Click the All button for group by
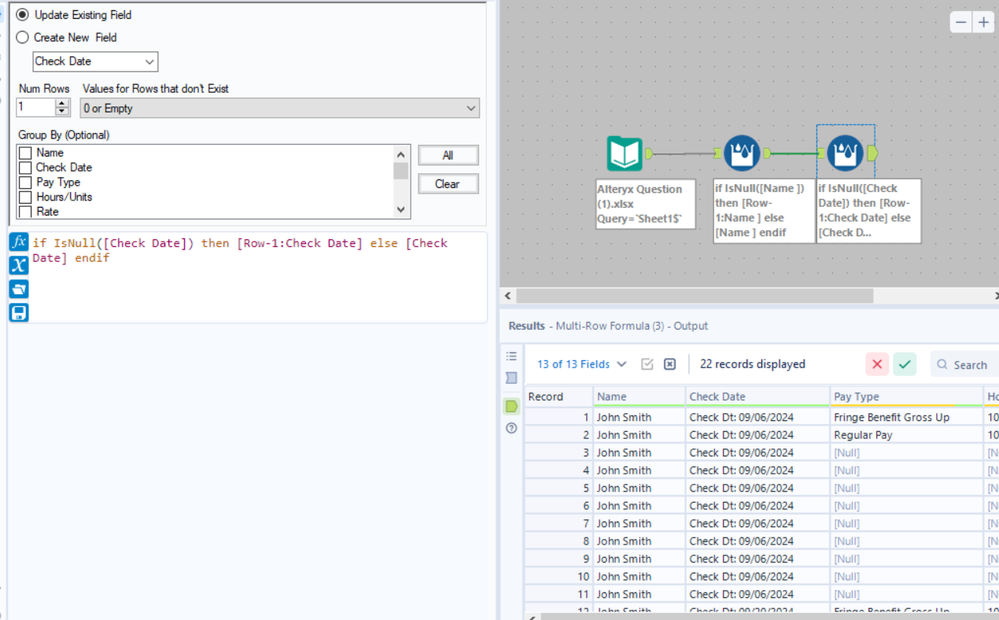 (447, 155)
